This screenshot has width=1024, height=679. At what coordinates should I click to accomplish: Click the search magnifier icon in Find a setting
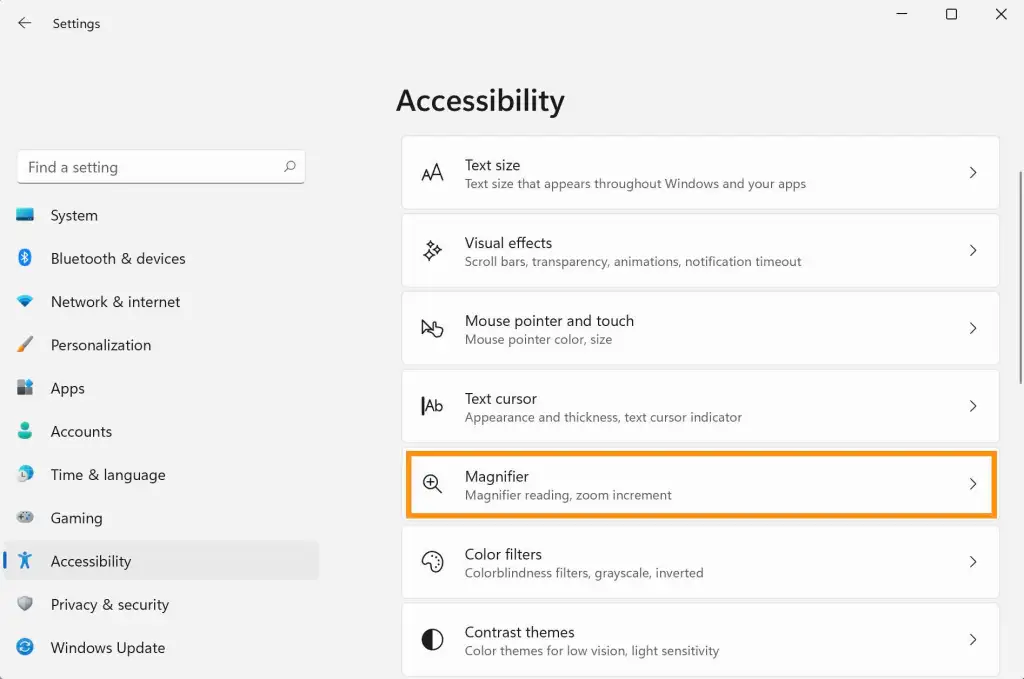tap(289, 166)
